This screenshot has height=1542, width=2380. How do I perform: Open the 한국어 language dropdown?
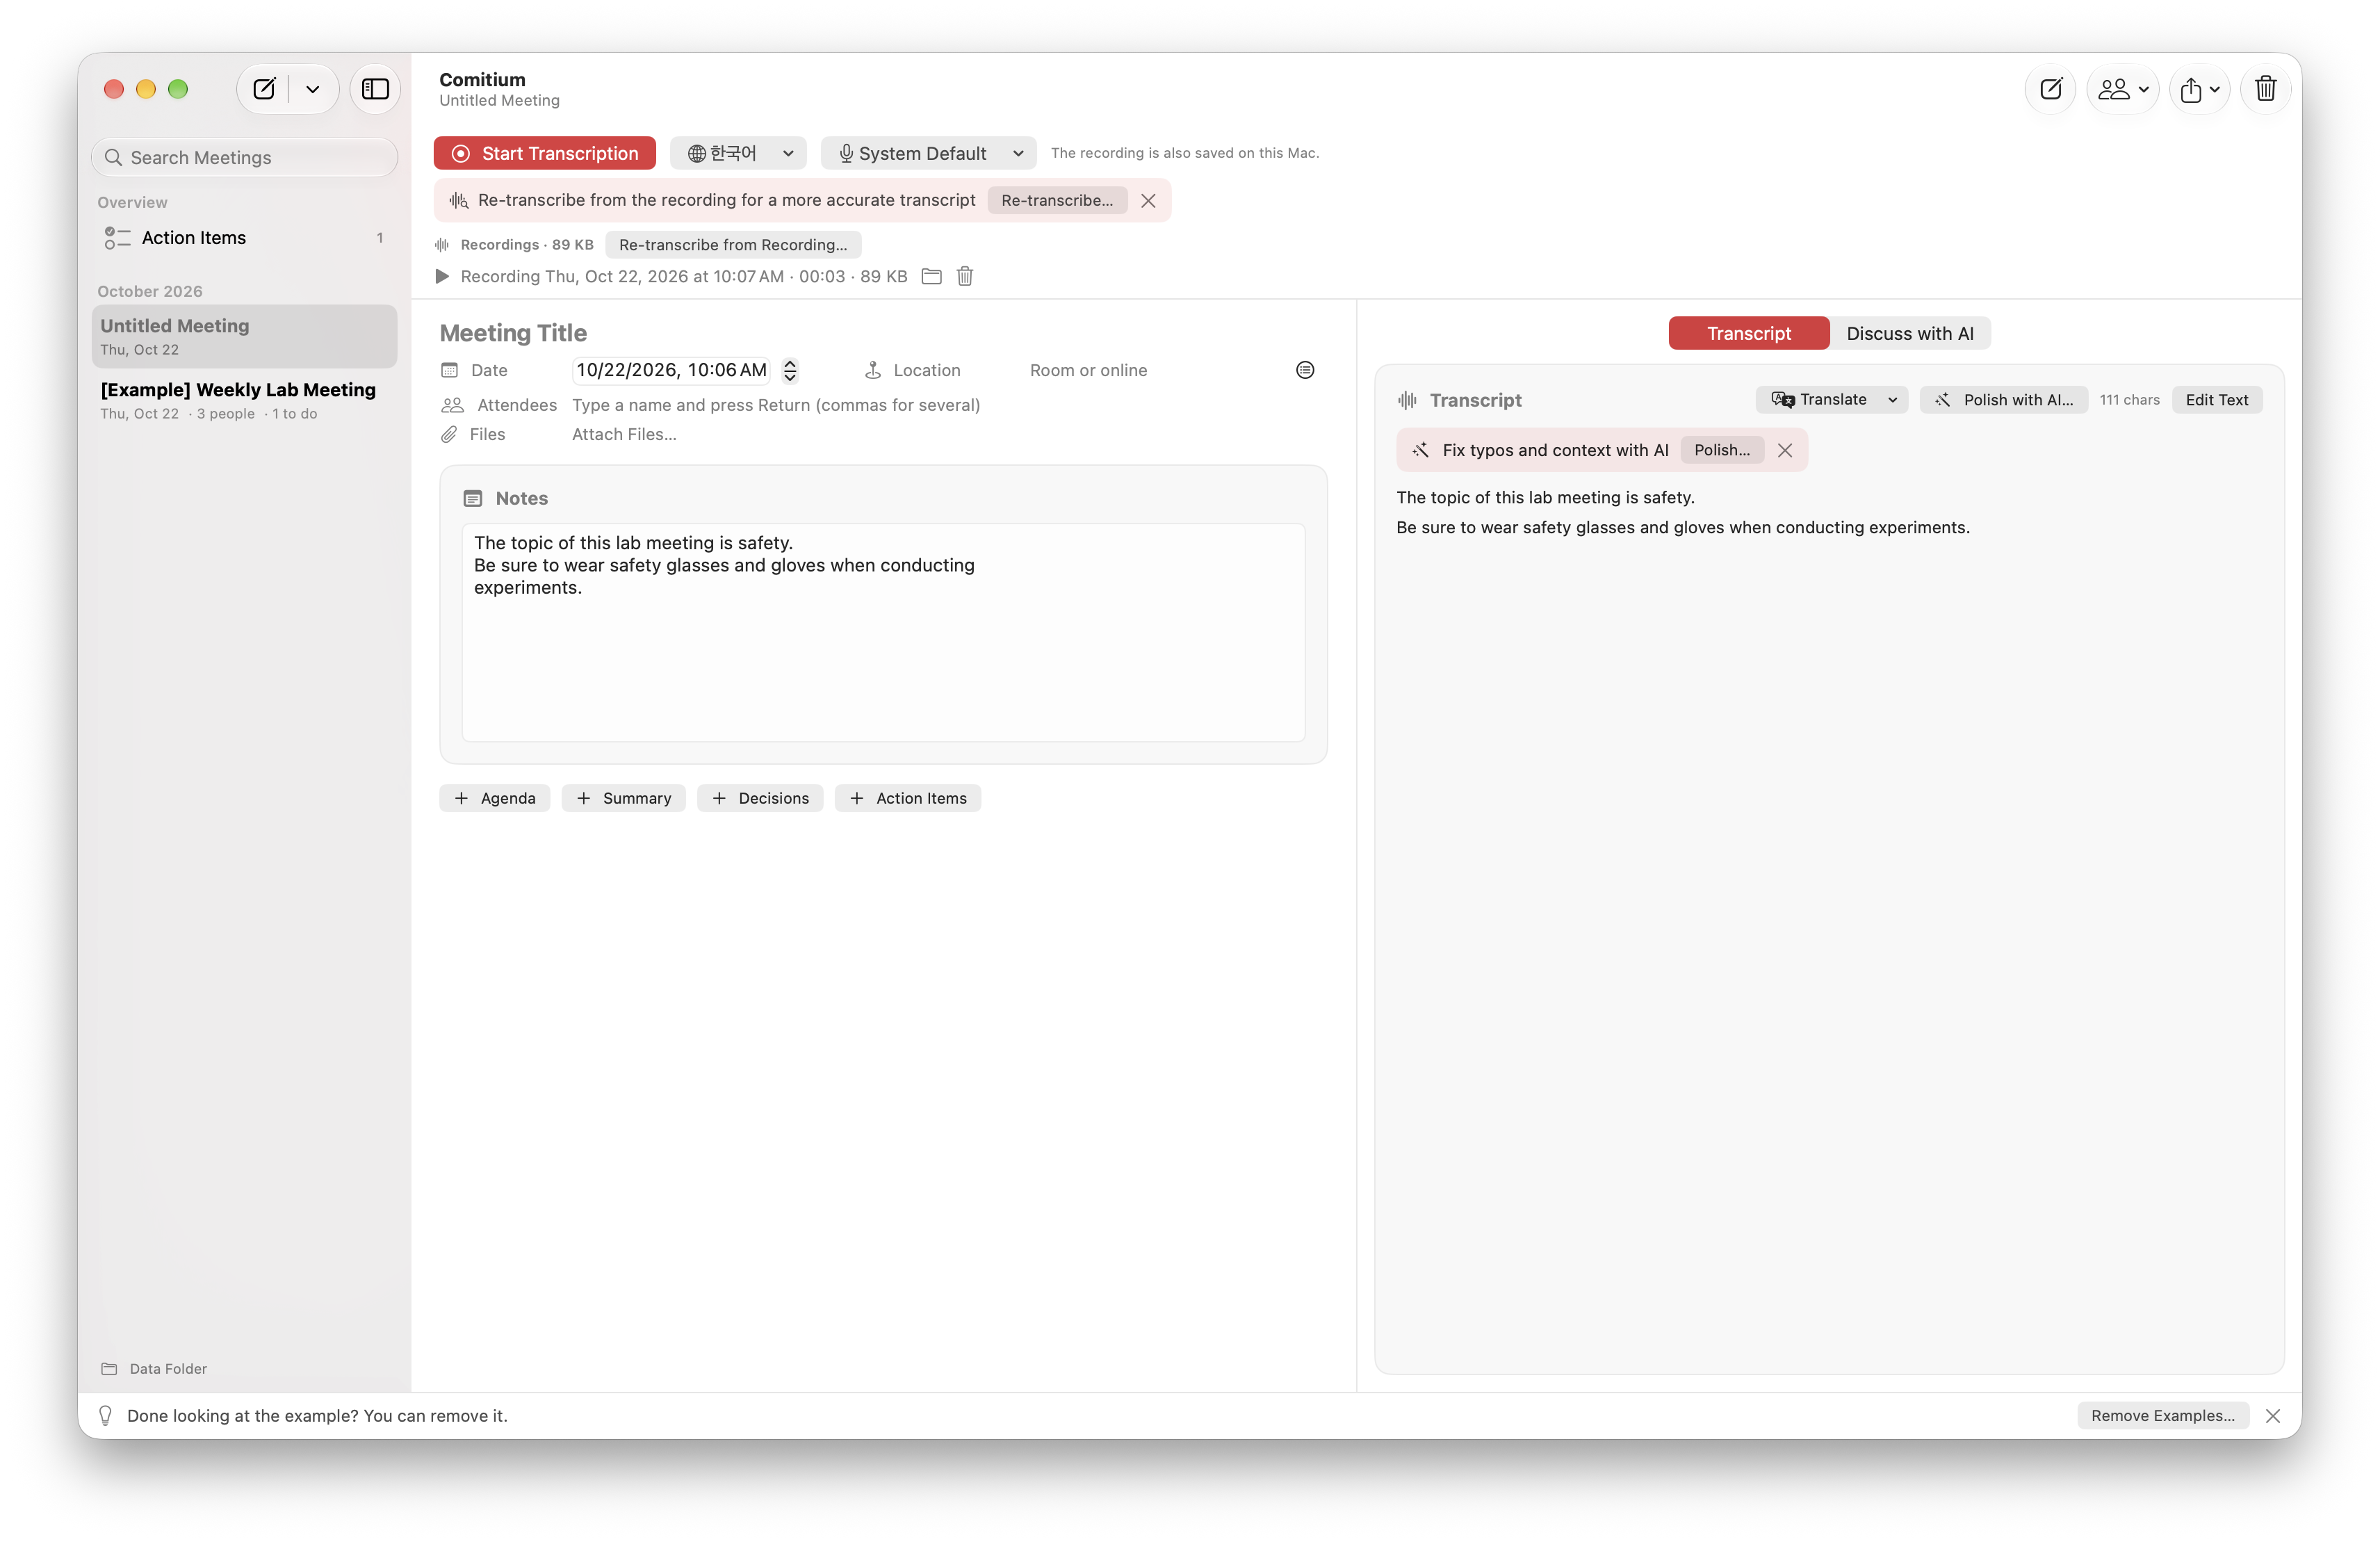tap(738, 153)
